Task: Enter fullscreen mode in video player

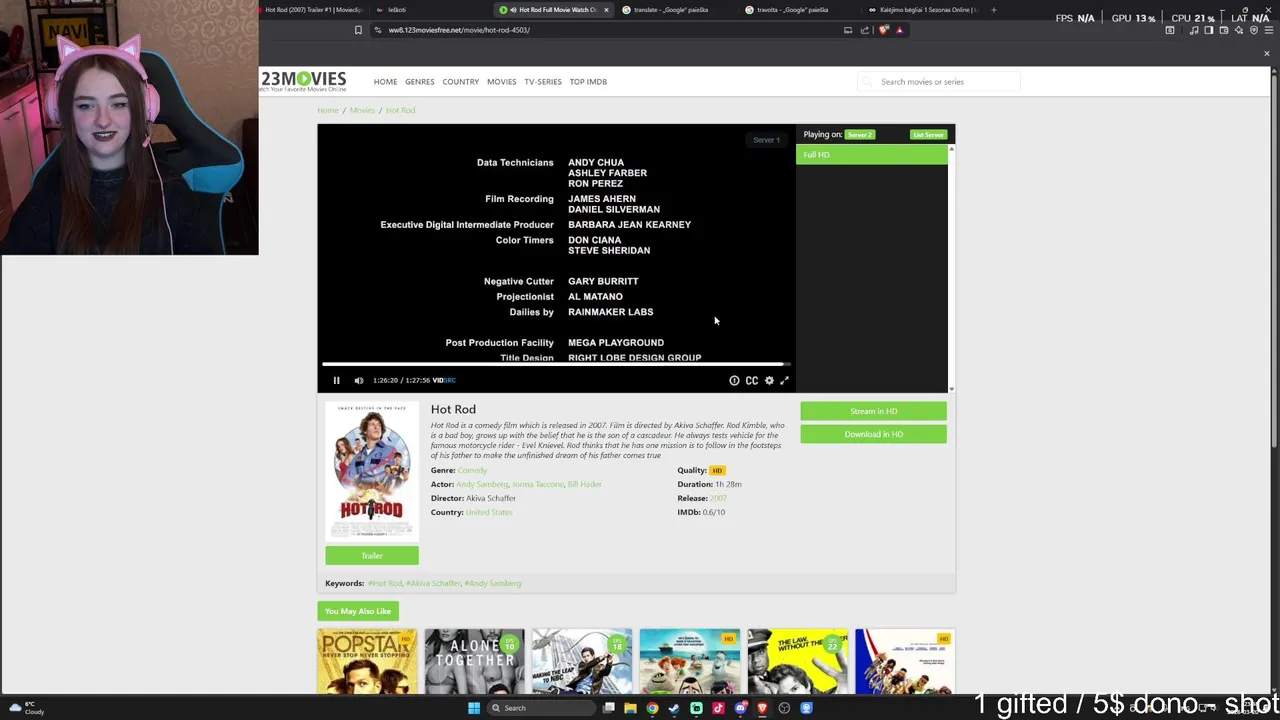Action: click(x=785, y=380)
